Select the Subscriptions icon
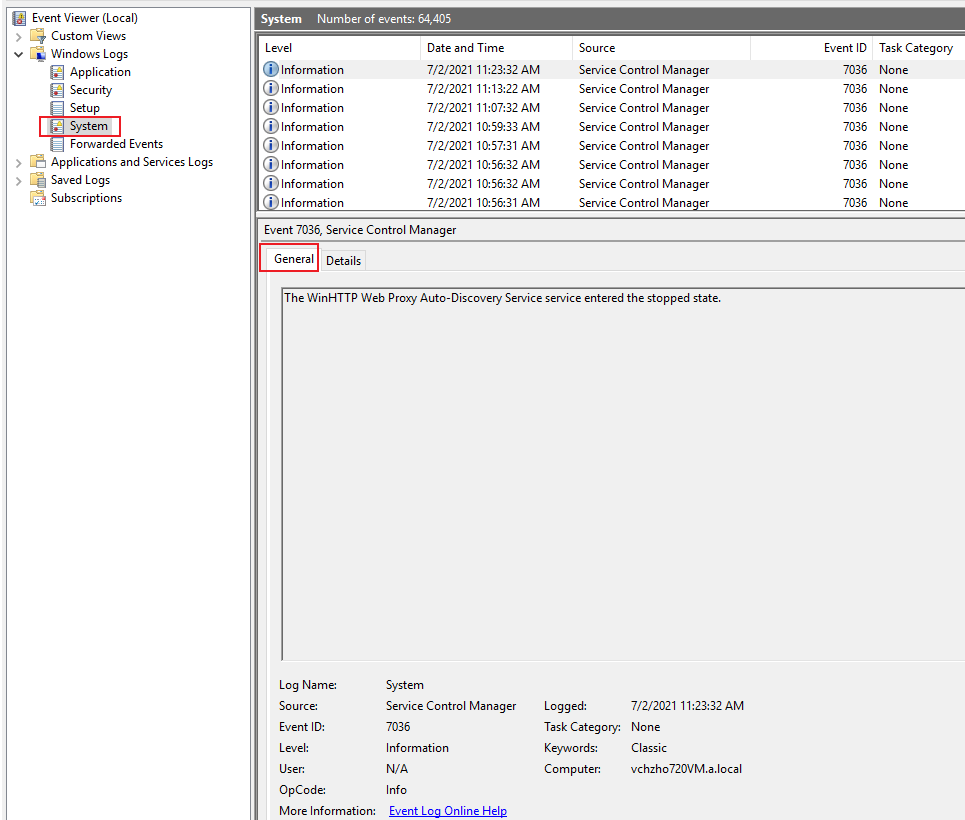The image size is (965, 820). tap(38, 197)
